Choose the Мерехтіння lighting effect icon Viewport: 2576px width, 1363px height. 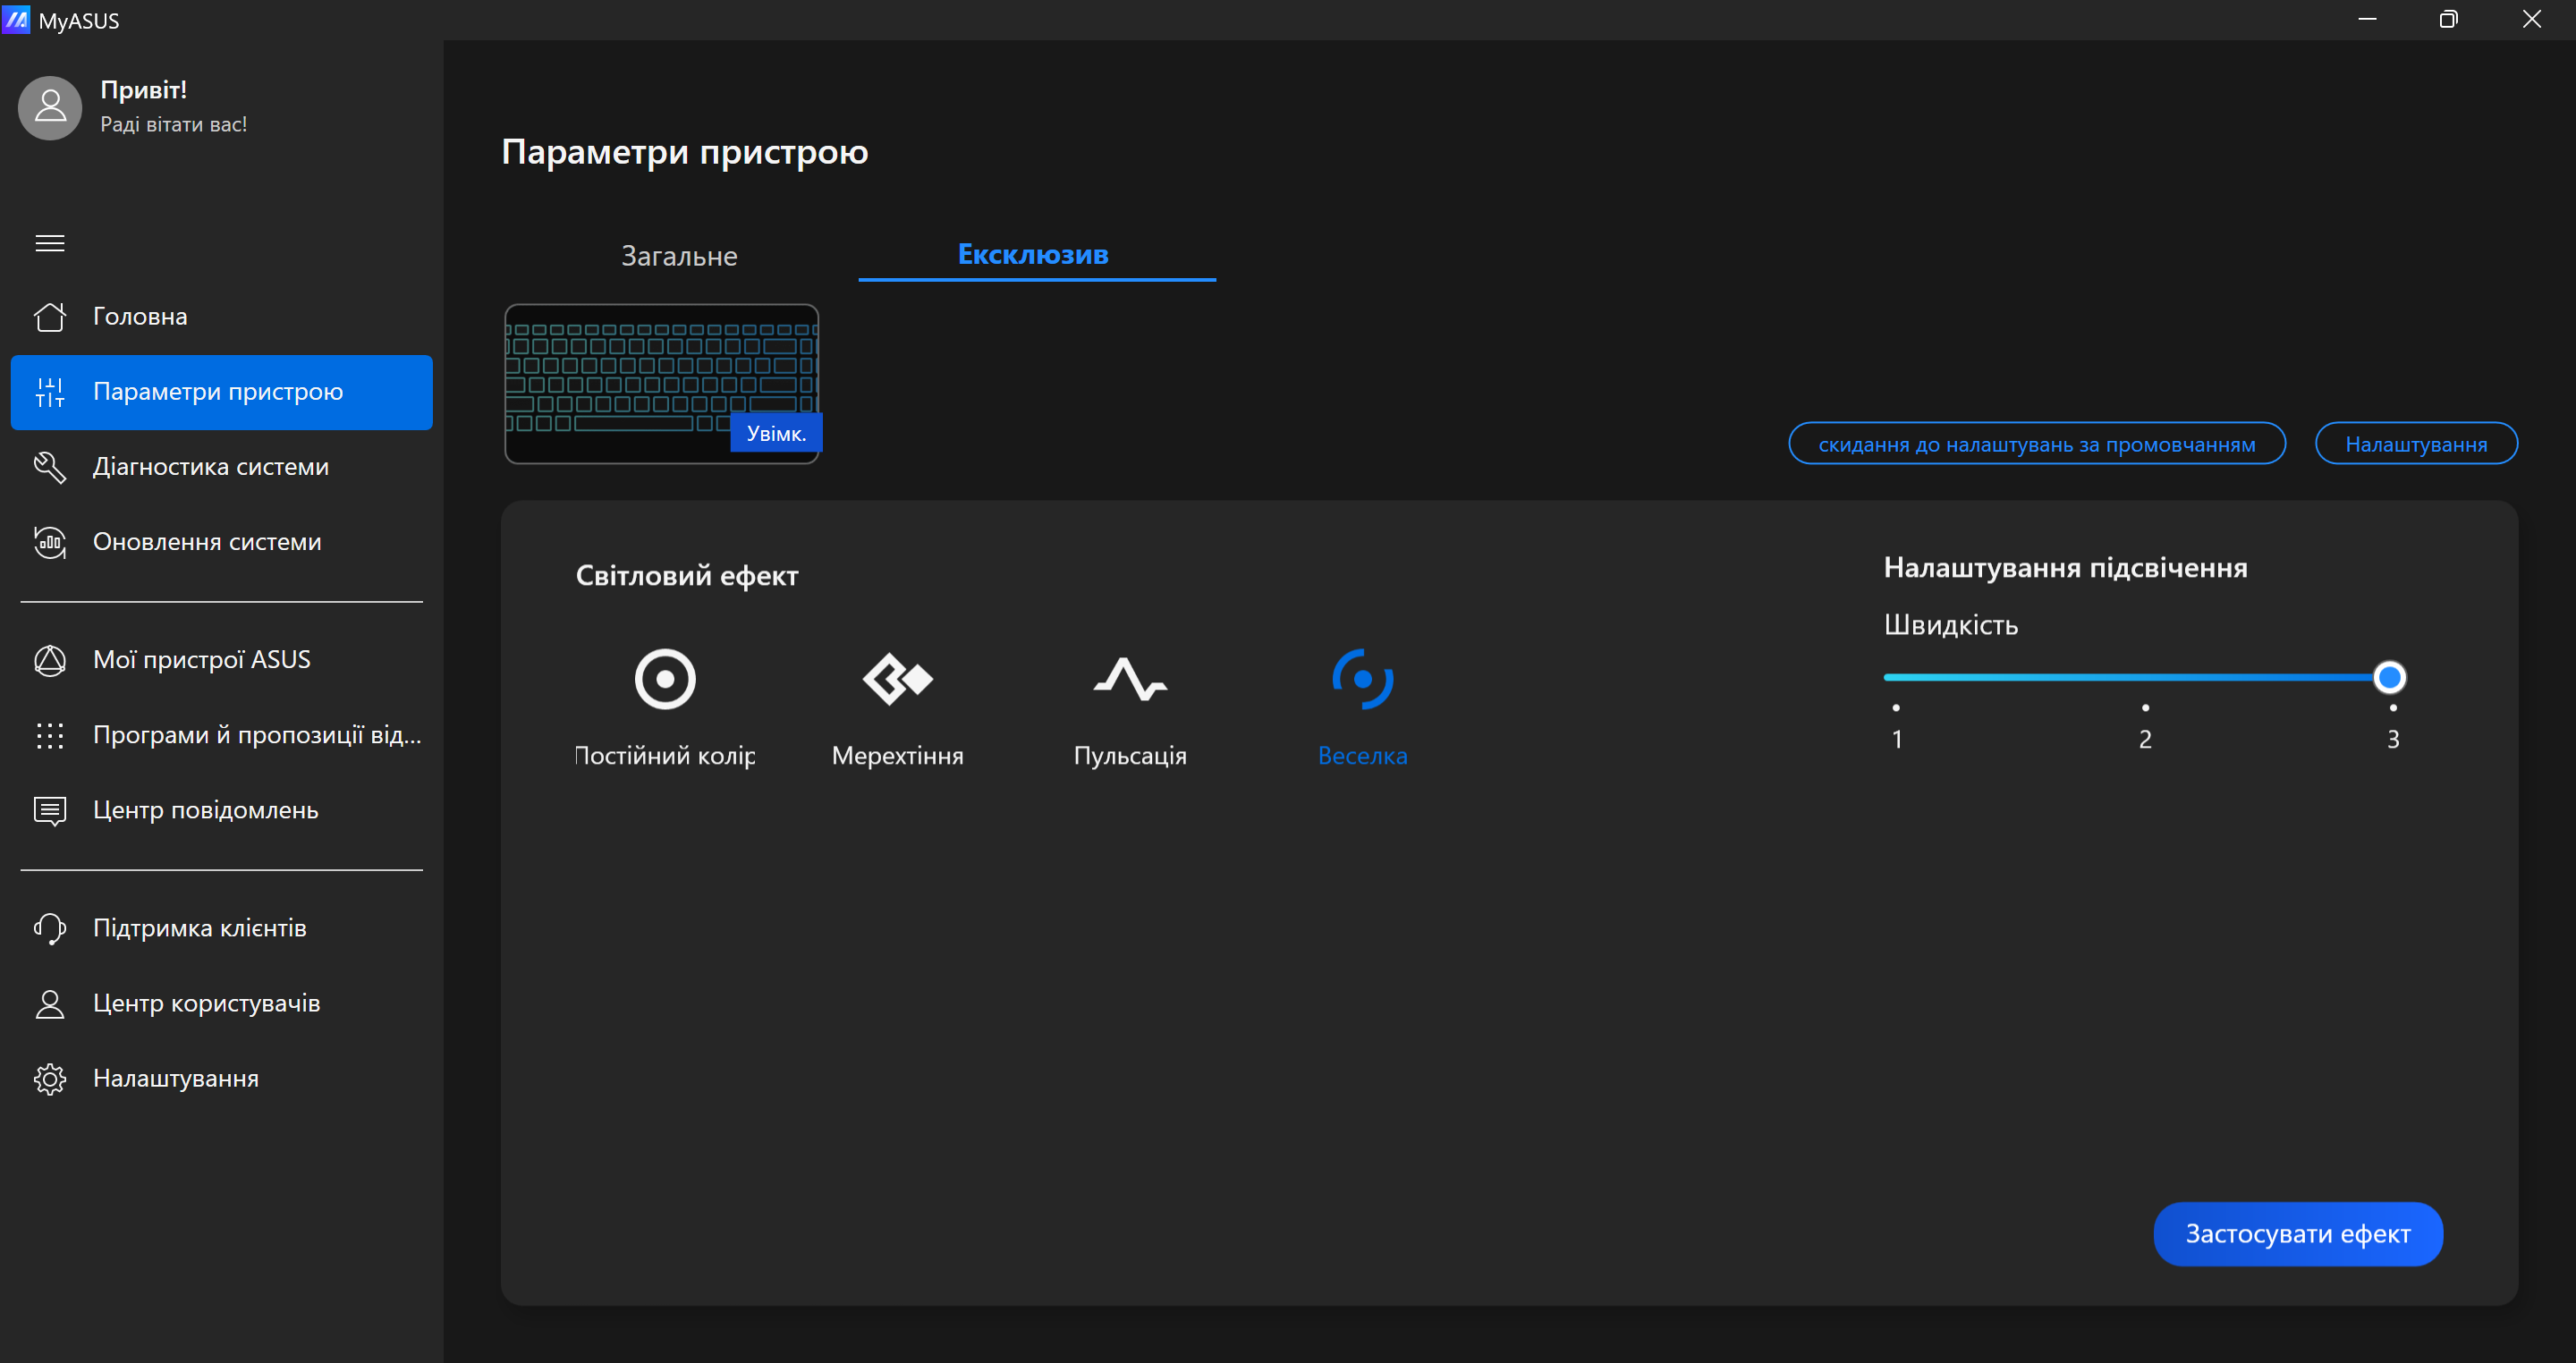[x=897, y=680]
